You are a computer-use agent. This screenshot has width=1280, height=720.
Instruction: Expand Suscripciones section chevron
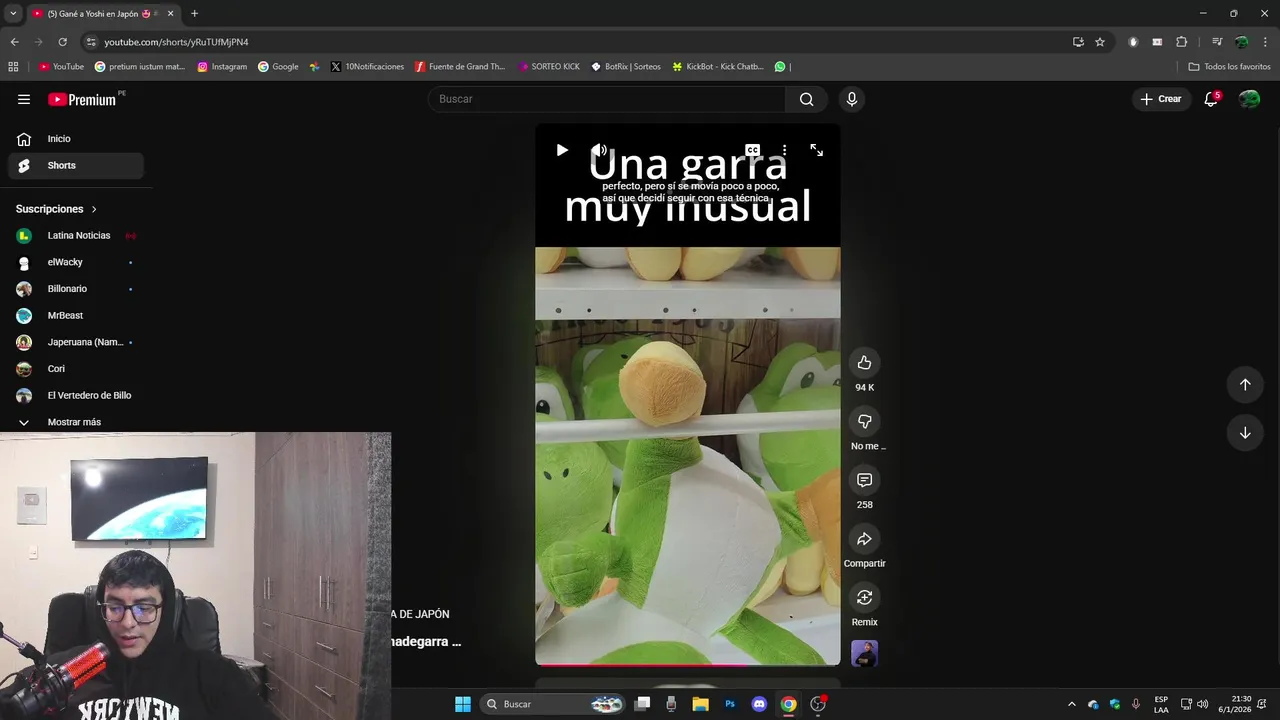click(94, 209)
